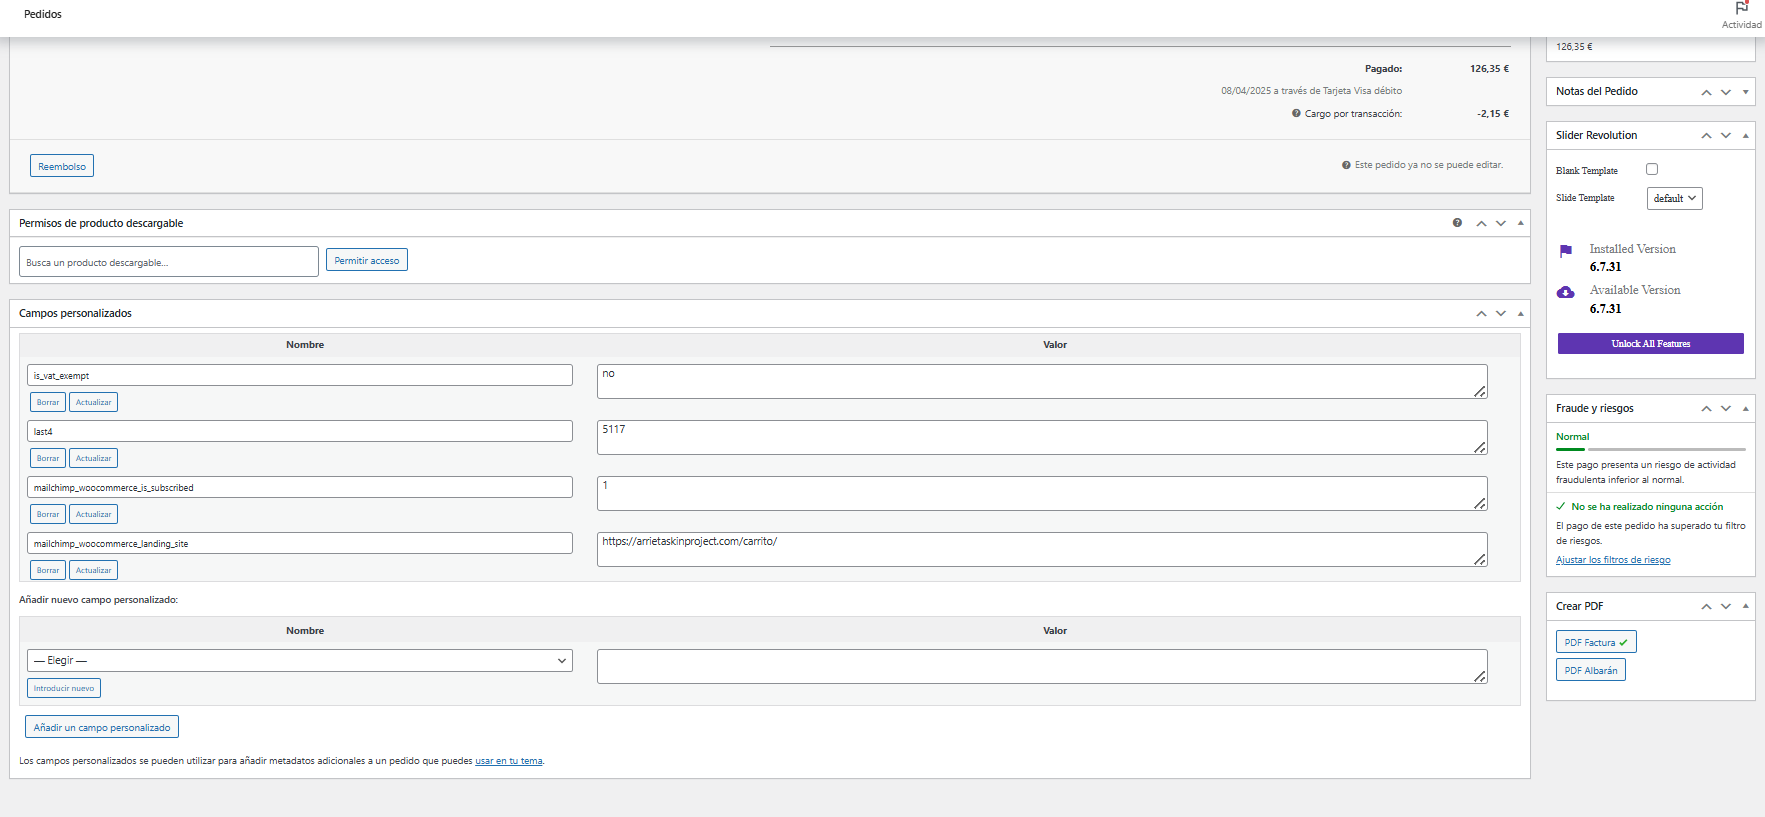1765x817 pixels.
Task: Move Permisos de producto descargable panel down
Action: pos(1501,223)
